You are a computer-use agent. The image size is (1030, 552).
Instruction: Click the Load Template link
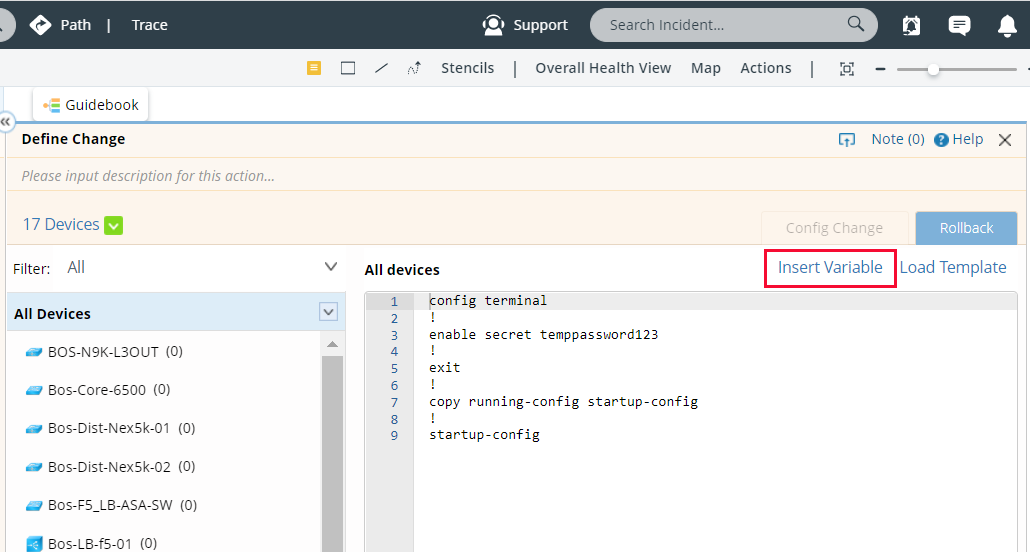953,268
